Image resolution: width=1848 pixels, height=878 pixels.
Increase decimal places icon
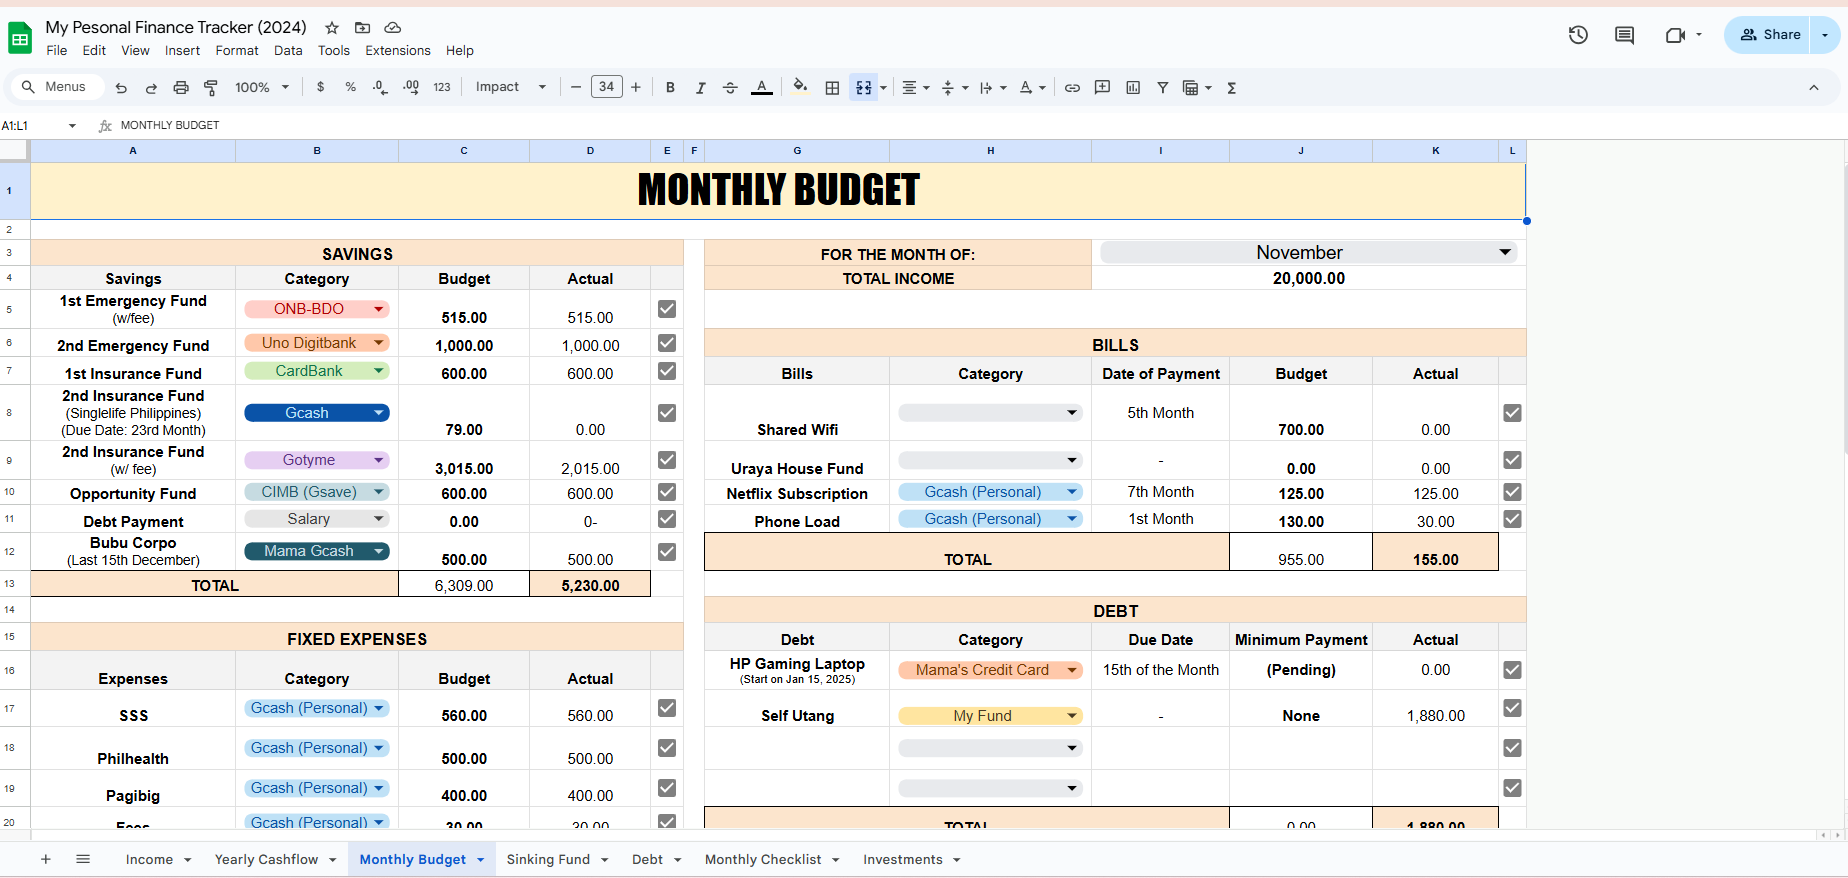(411, 87)
